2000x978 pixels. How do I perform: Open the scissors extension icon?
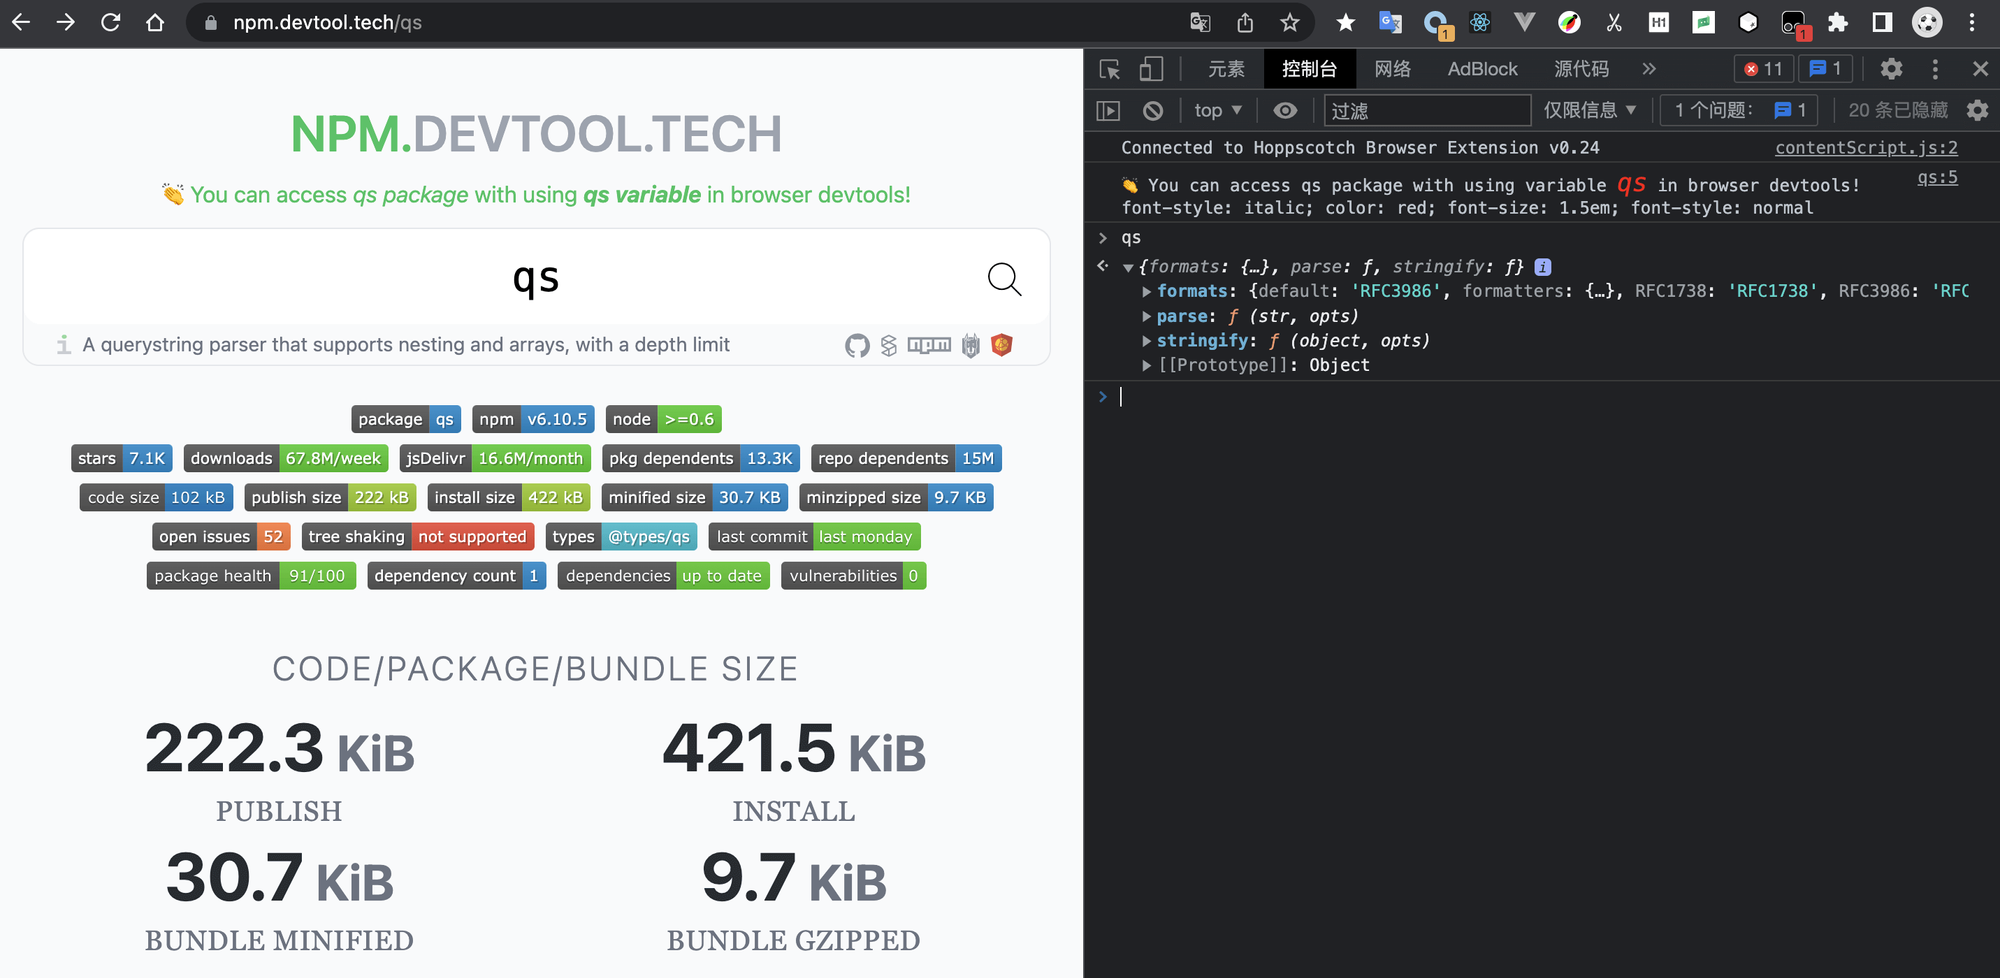pos(1614,22)
